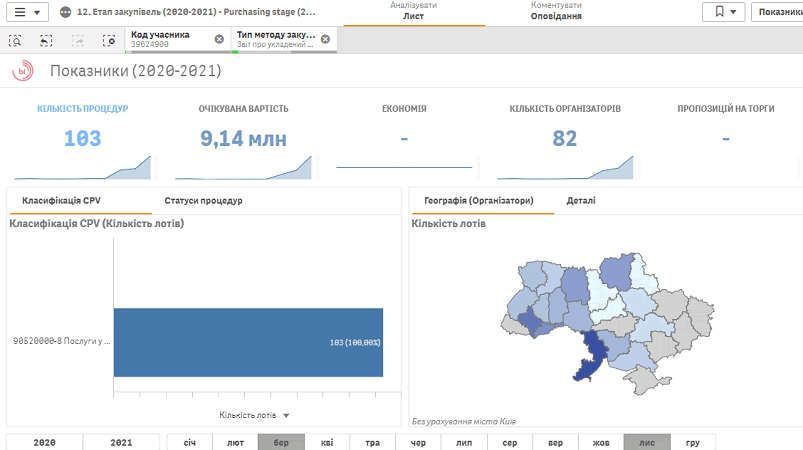803x450 pixels.
Task: Step back in selections
Action: pos(46,41)
